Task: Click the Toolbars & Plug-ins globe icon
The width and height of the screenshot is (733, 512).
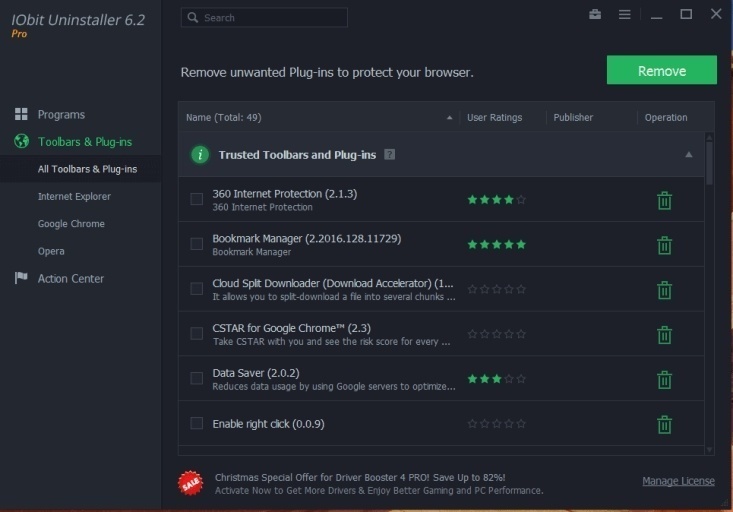Action: click(21, 141)
